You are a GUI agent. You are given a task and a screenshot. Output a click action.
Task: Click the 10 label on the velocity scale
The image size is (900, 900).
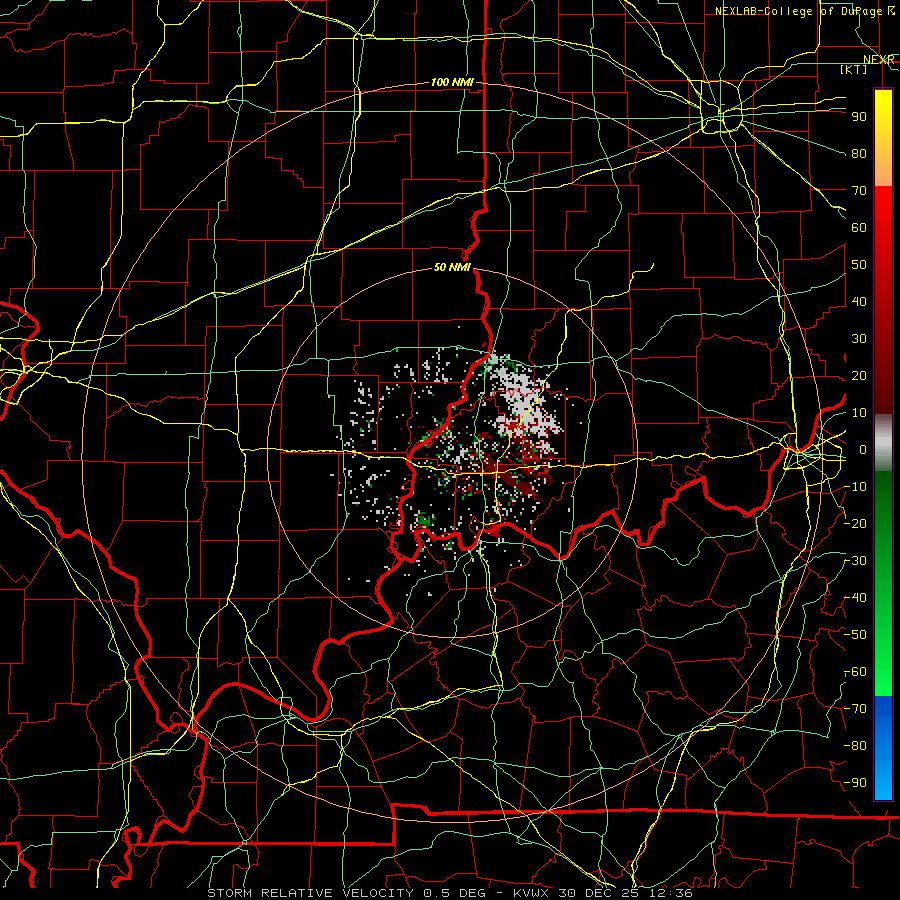(859, 413)
